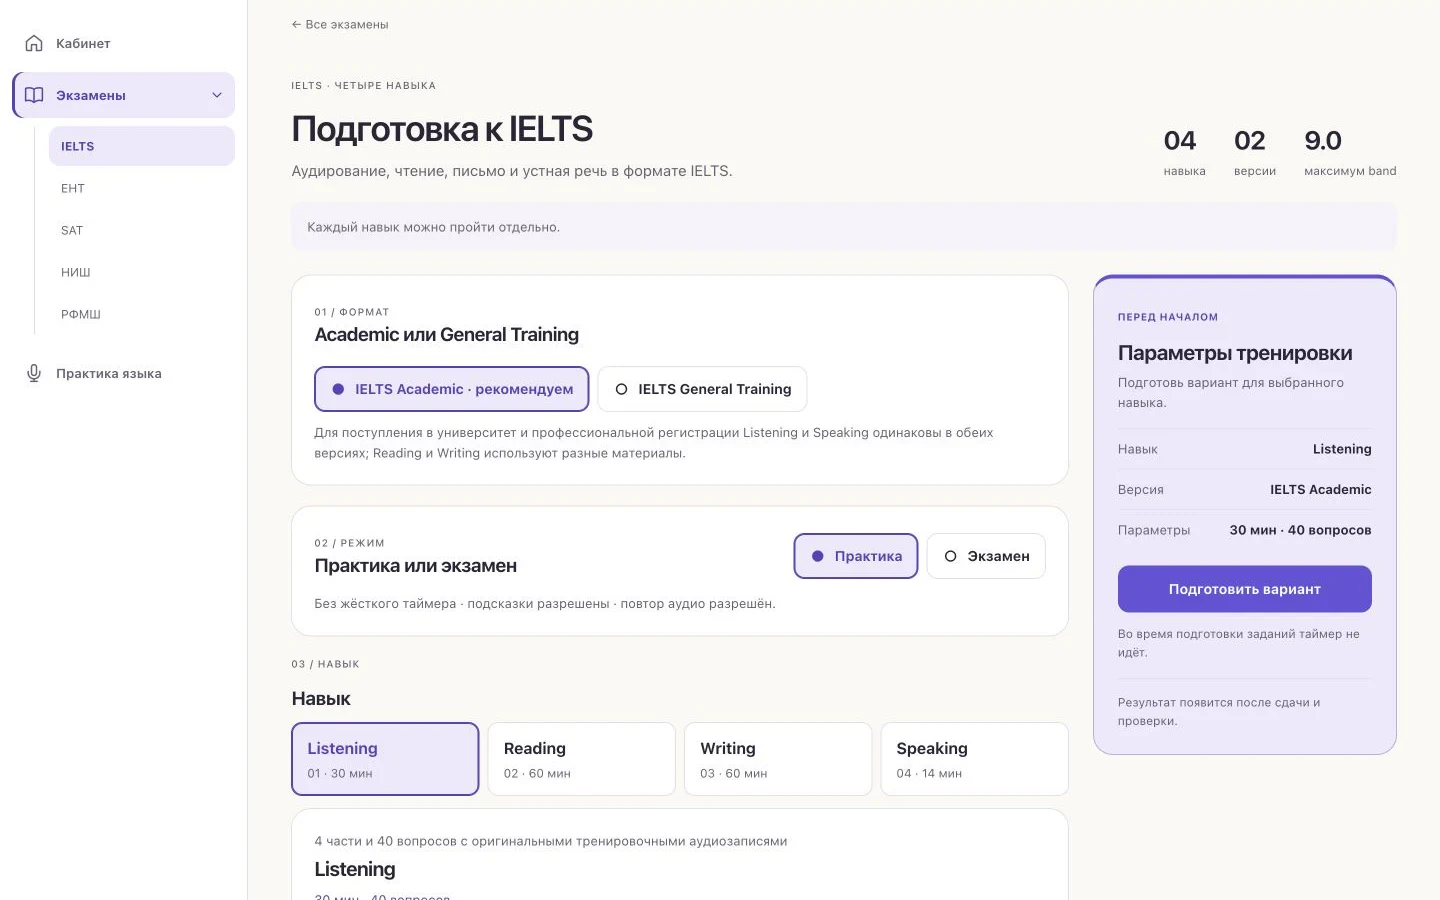Image resolution: width=1440 pixels, height=900 pixels.
Task: Select НИШ in the exams submenu
Action: click(142, 272)
